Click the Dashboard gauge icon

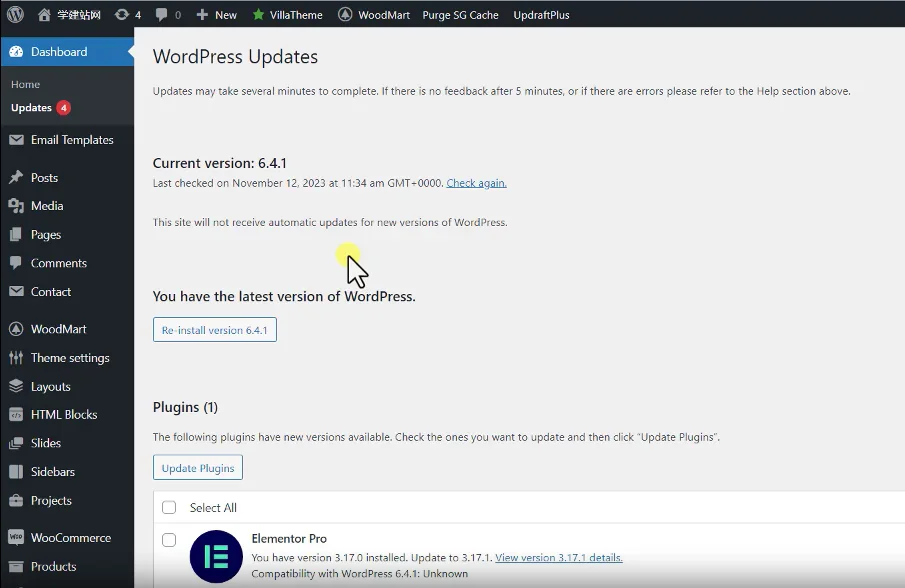coord(16,51)
